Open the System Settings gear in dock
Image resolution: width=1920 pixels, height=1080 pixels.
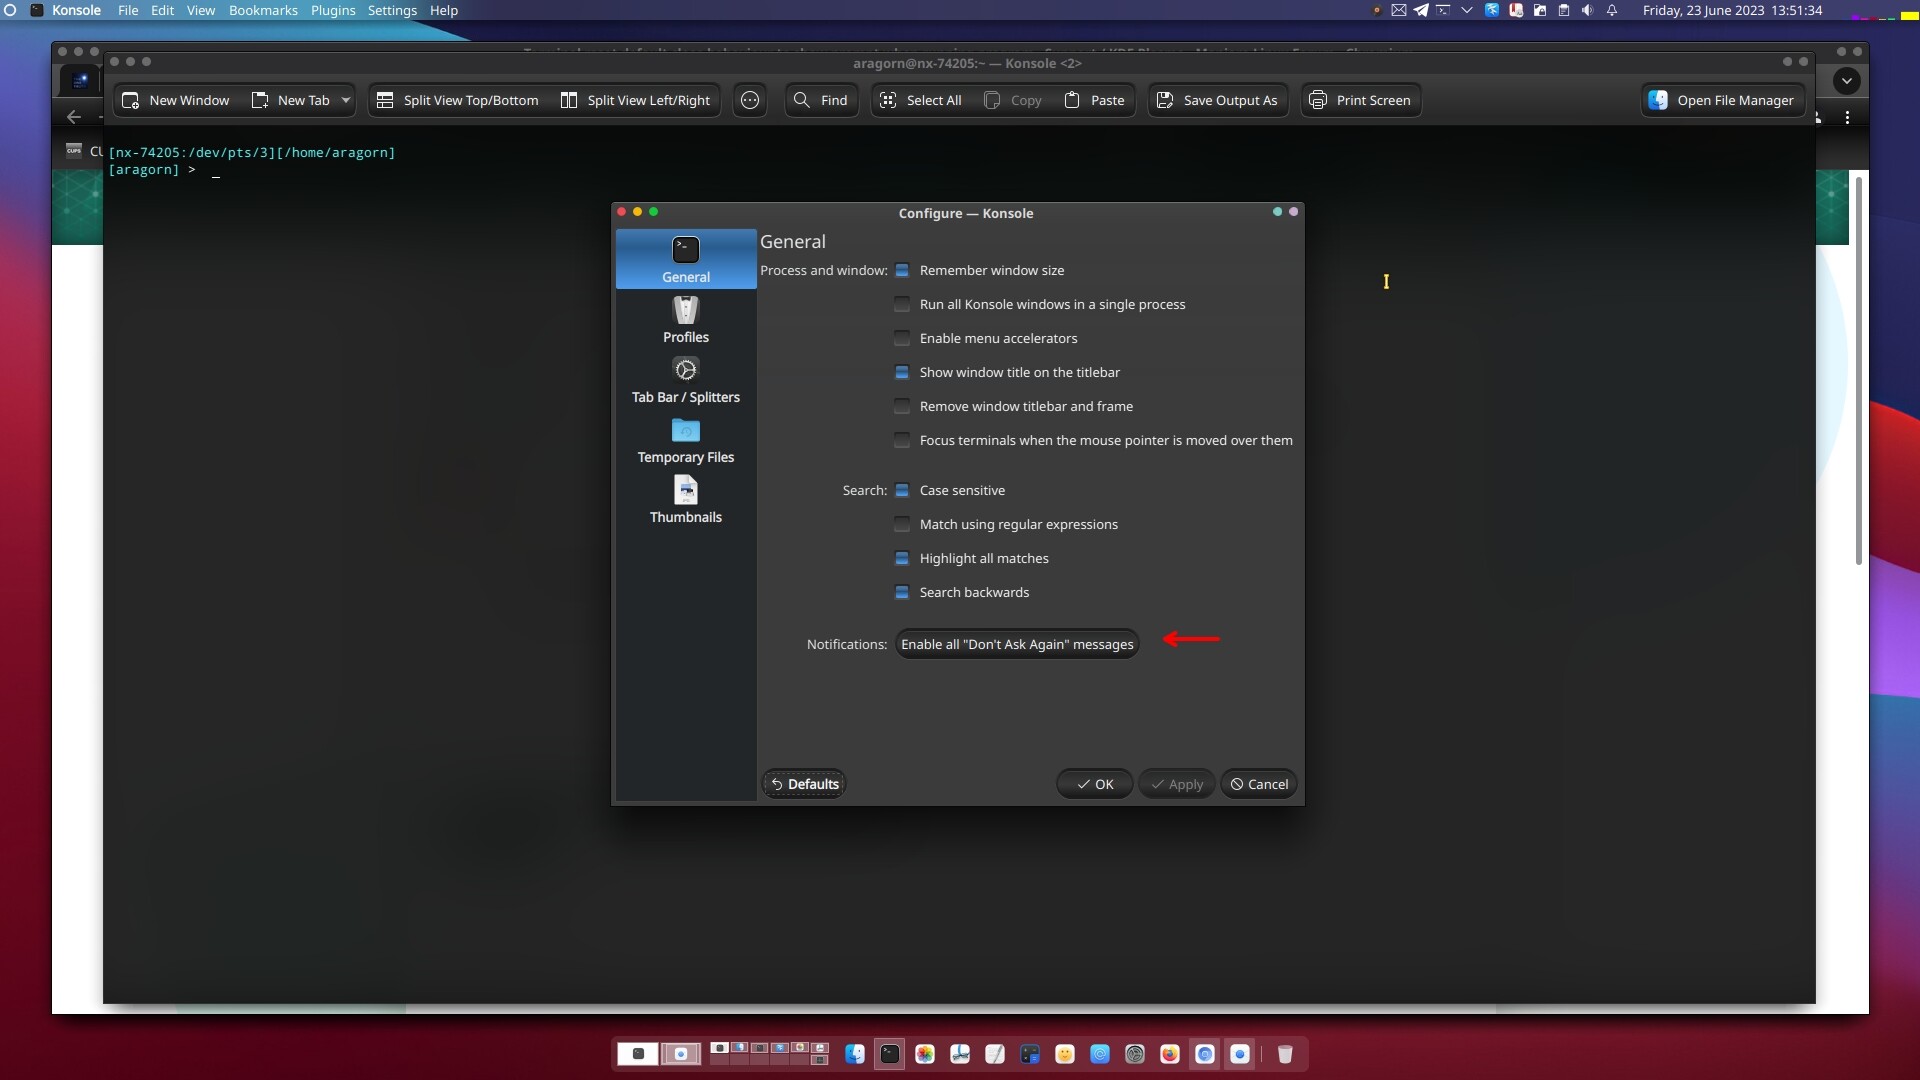coord(1135,1054)
